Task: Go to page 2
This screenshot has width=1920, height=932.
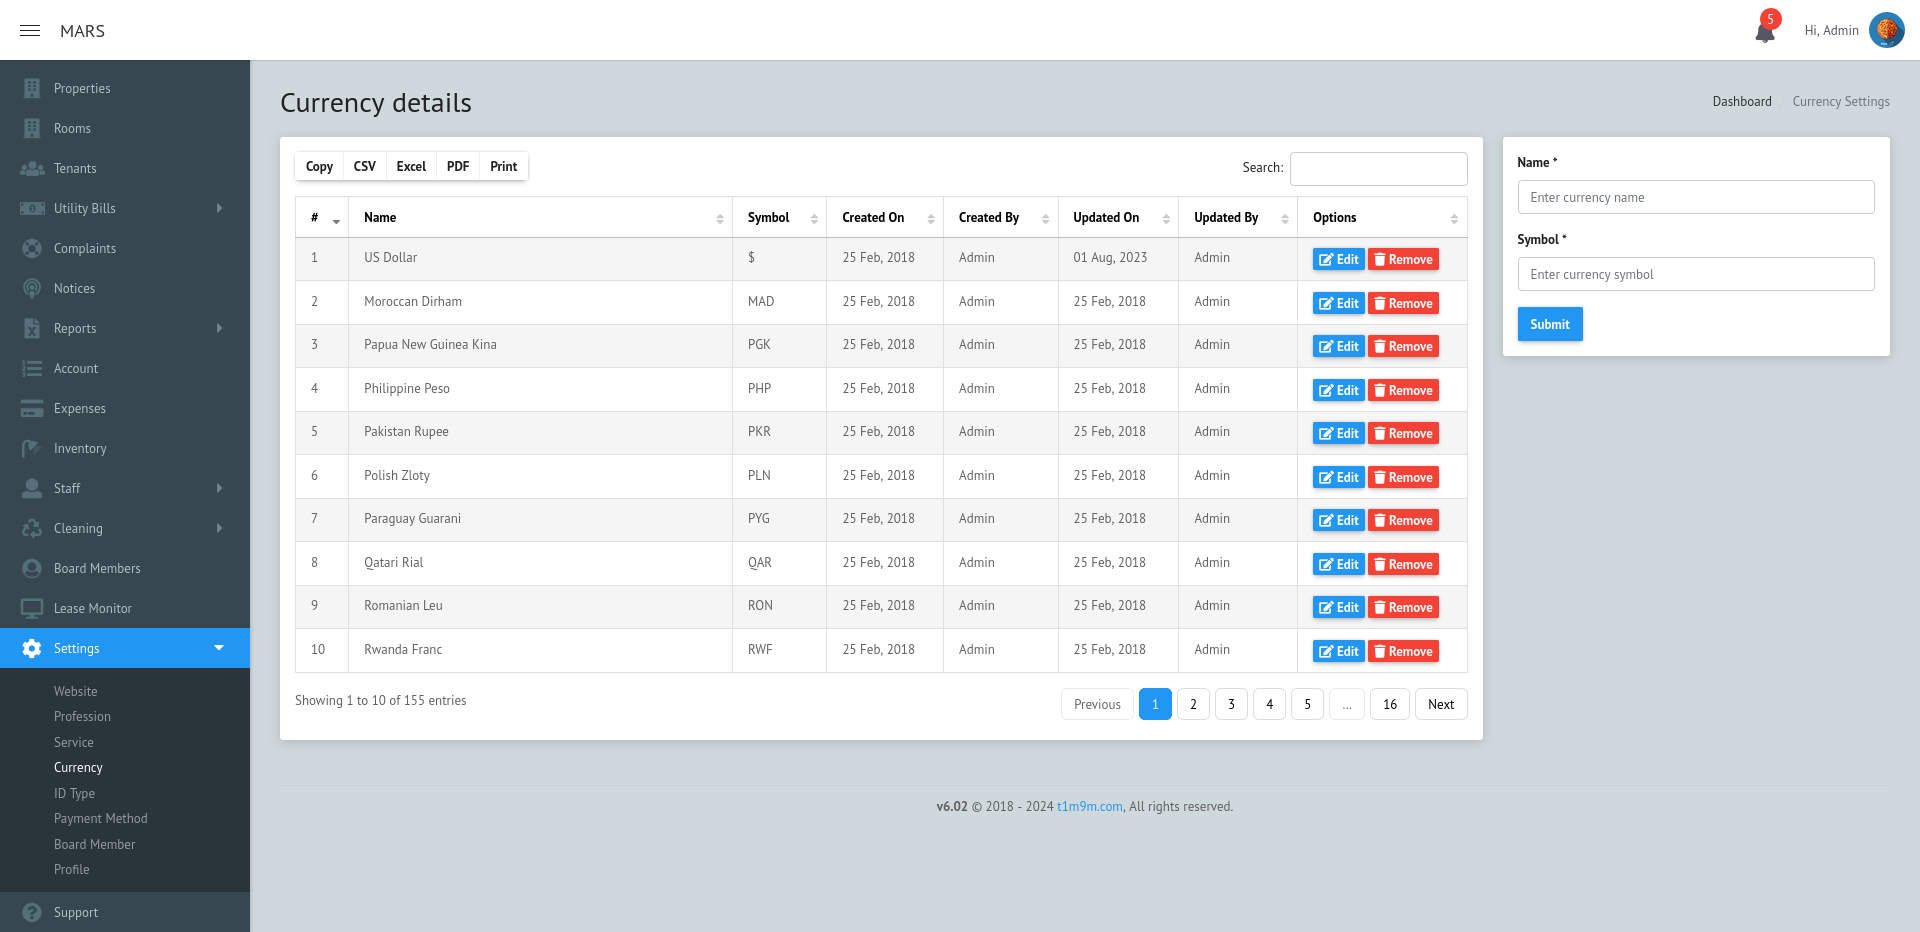Action: 1193,704
